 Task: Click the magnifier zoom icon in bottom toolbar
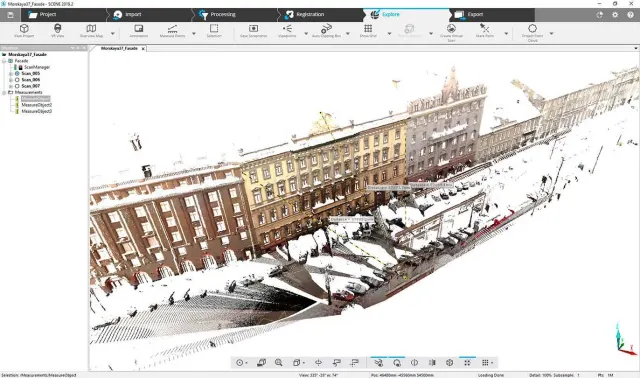click(x=279, y=362)
